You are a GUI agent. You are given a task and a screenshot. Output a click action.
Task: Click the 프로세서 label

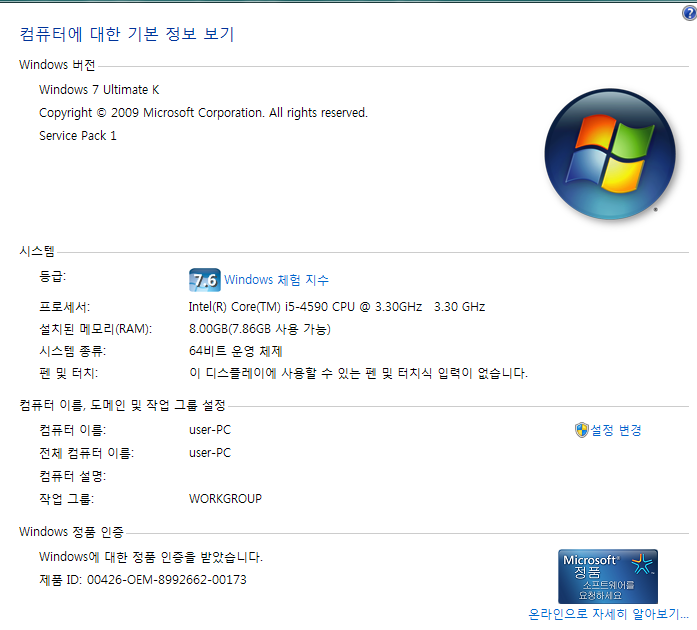click(64, 307)
